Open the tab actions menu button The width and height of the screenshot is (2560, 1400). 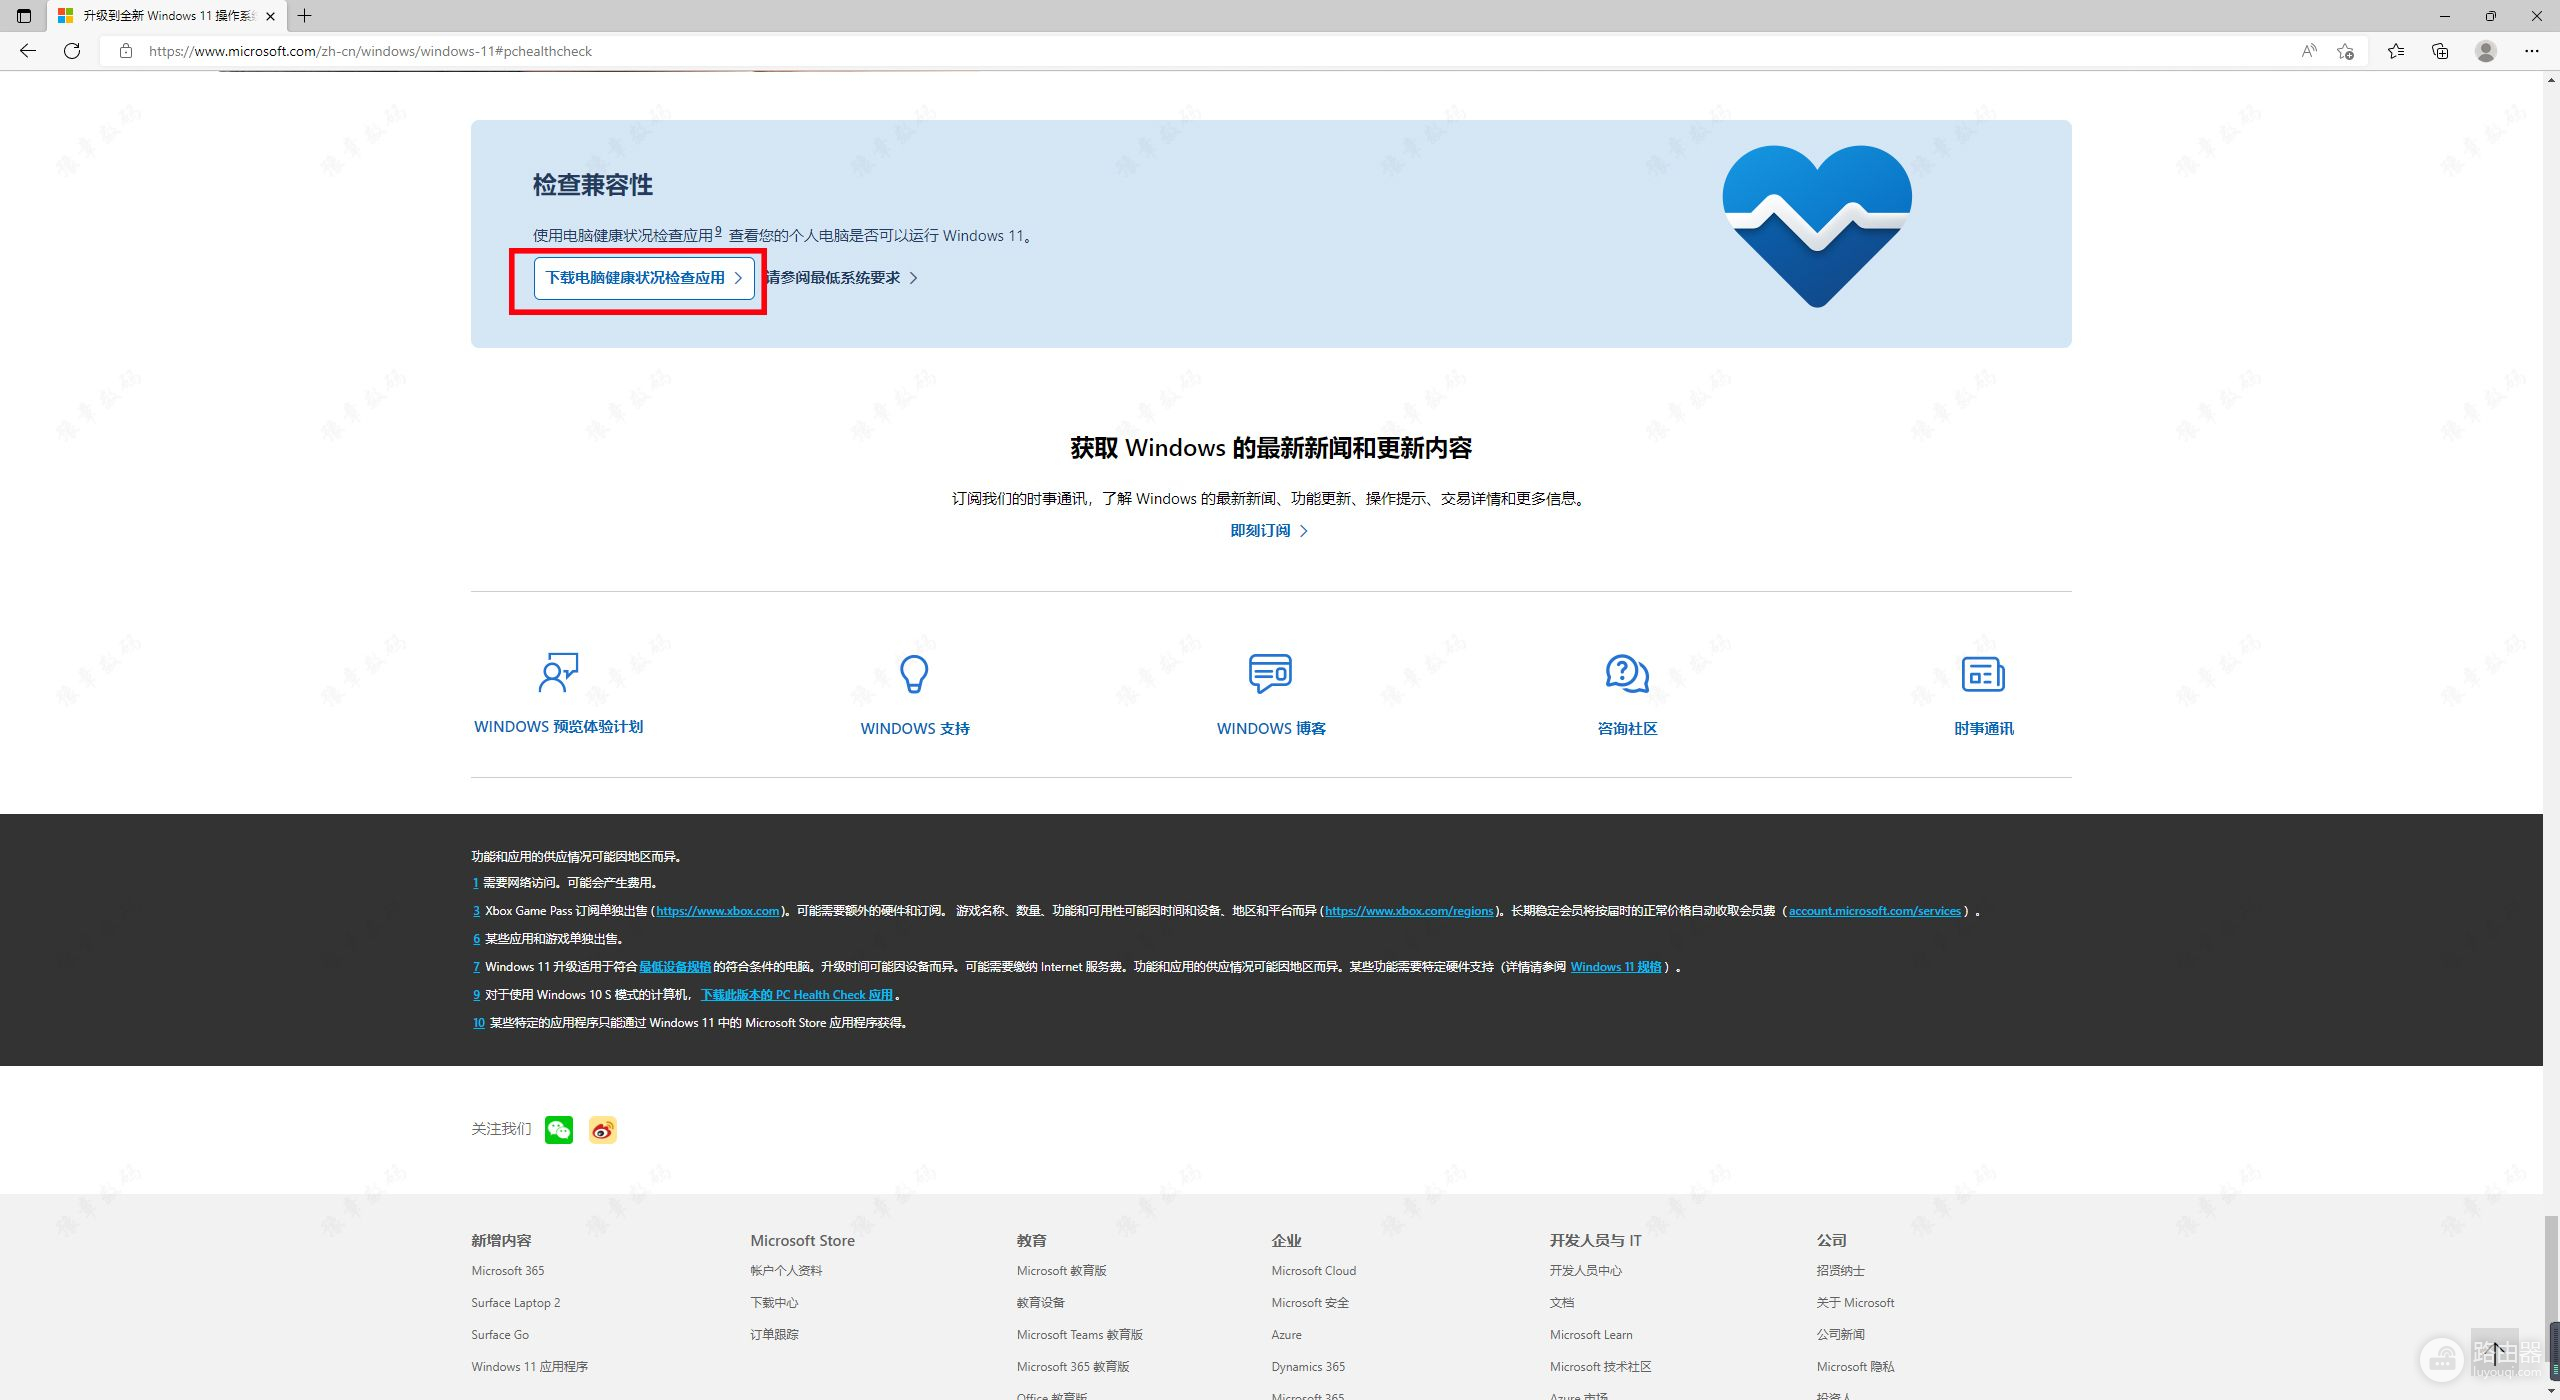point(24,16)
